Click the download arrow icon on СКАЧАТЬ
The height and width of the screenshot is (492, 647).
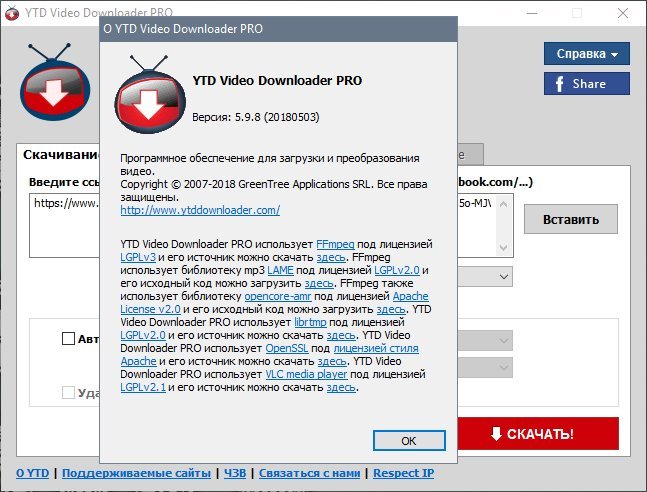(496, 434)
